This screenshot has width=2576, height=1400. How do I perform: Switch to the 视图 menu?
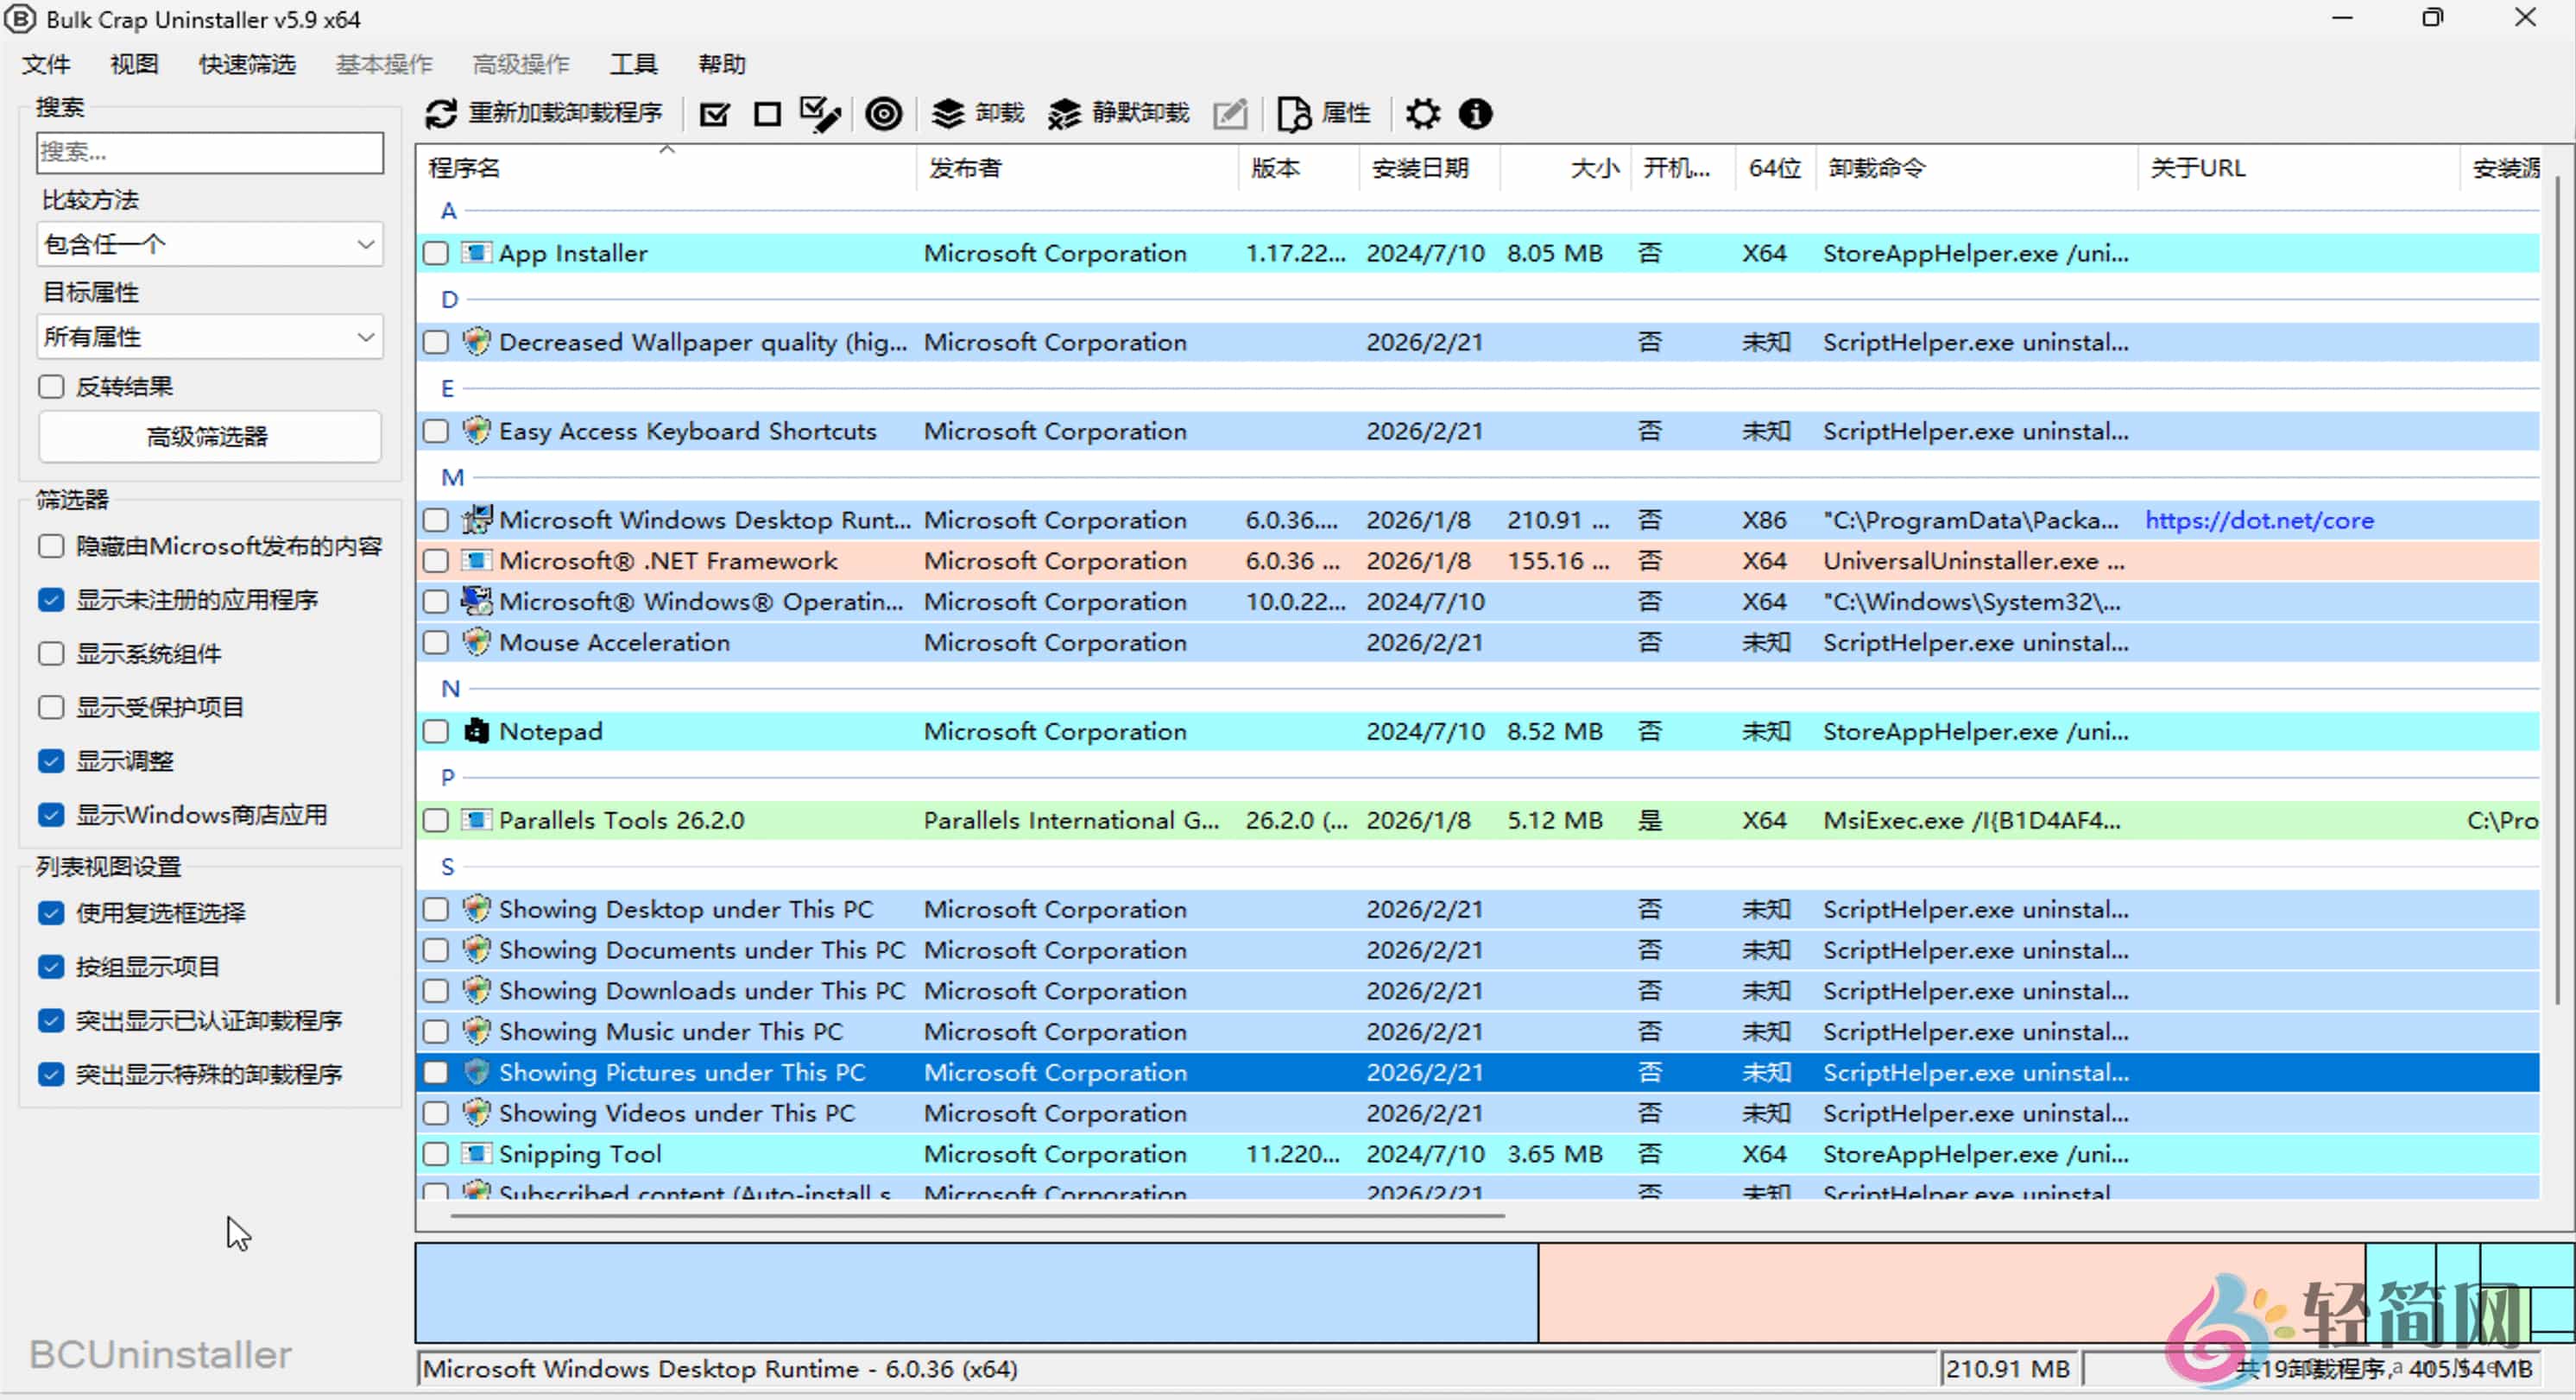pyautogui.click(x=133, y=63)
